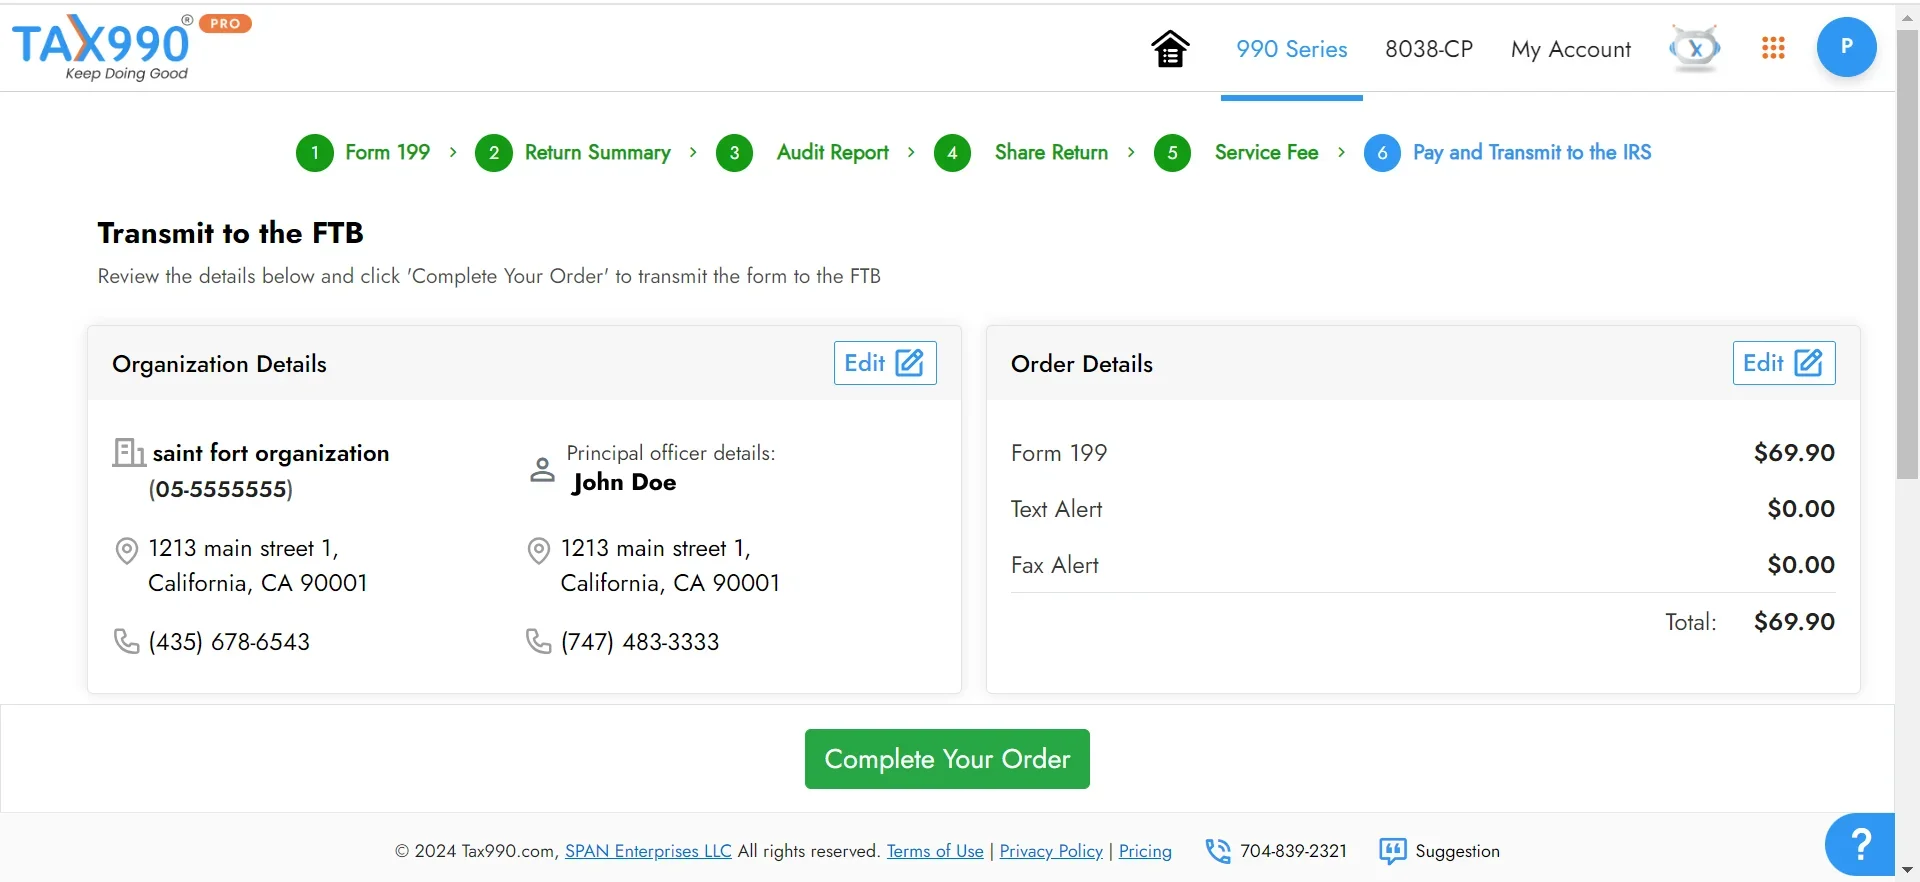
Task: Click the Tax990 Pro logo
Action: click(x=130, y=47)
